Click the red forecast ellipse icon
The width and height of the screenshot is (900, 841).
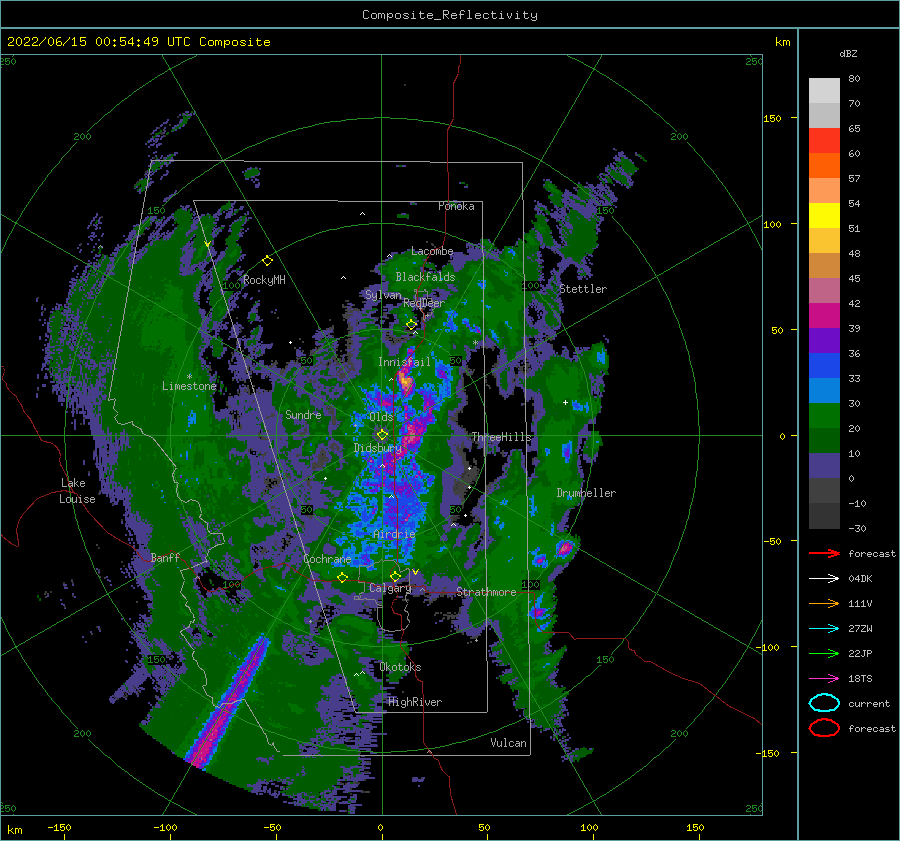(824, 728)
